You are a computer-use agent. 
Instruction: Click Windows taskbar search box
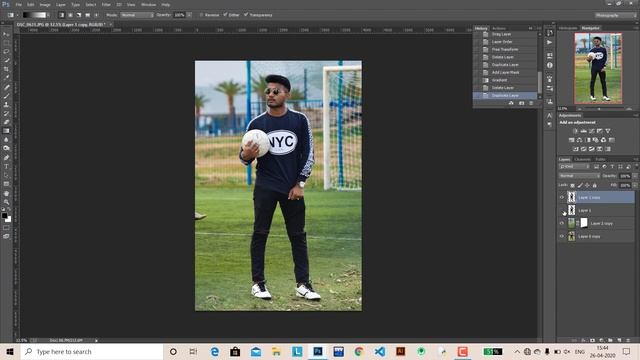coord(92,352)
